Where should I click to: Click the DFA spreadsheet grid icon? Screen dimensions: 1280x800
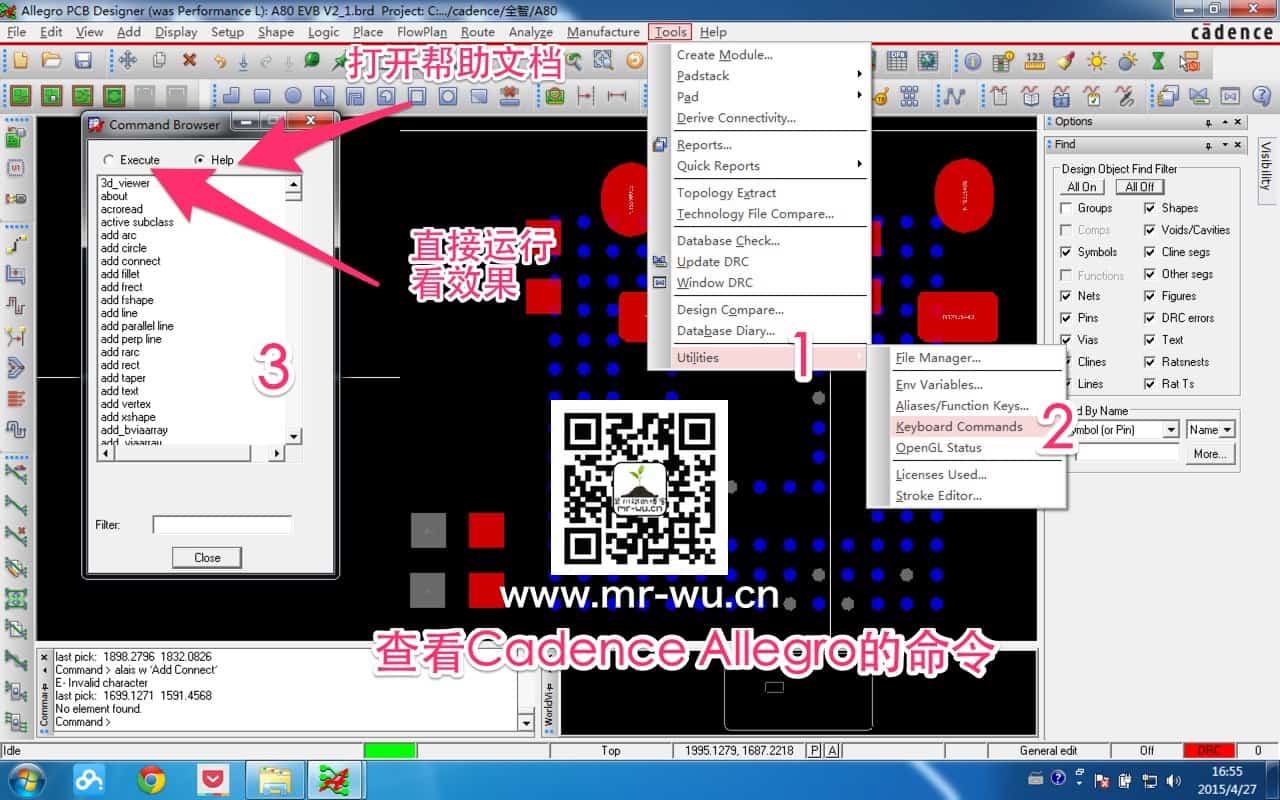click(x=897, y=61)
